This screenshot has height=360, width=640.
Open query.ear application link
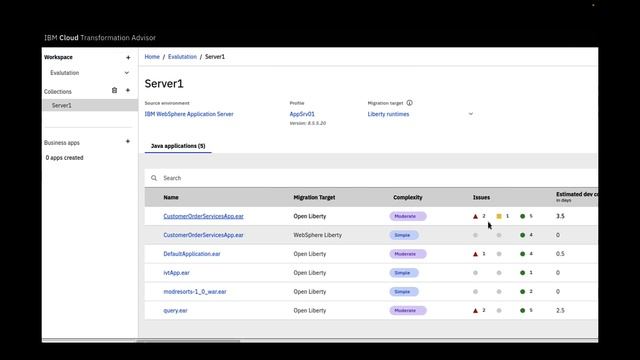pyautogui.click(x=175, y=310)
